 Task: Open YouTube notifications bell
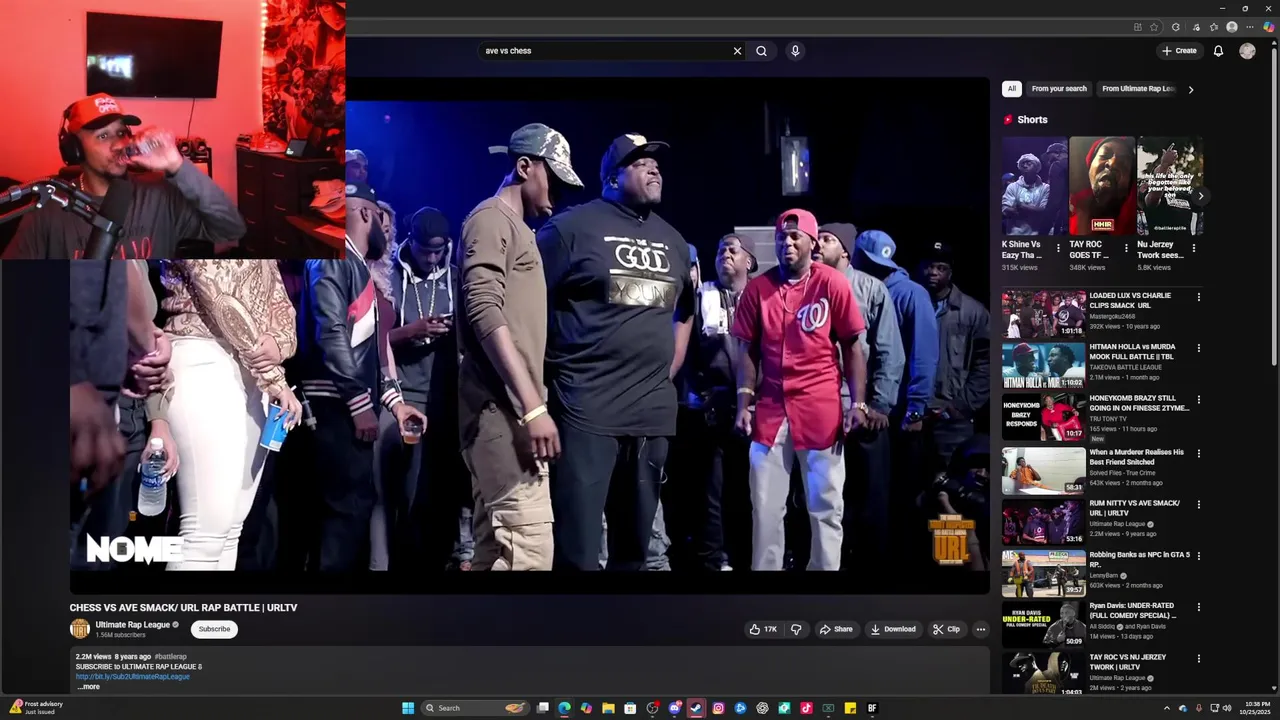click(x=1218, y=51)
